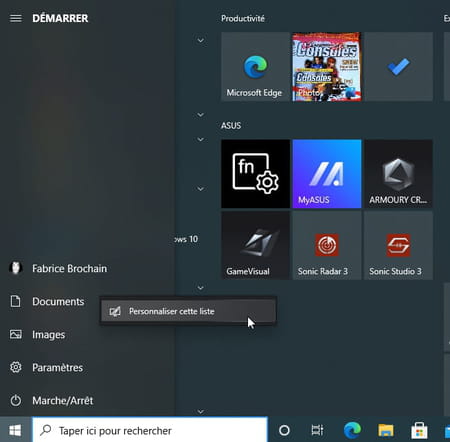Expand the chevron just above the taskbar
Screen dimensions: 450x442
pos(200,412)
